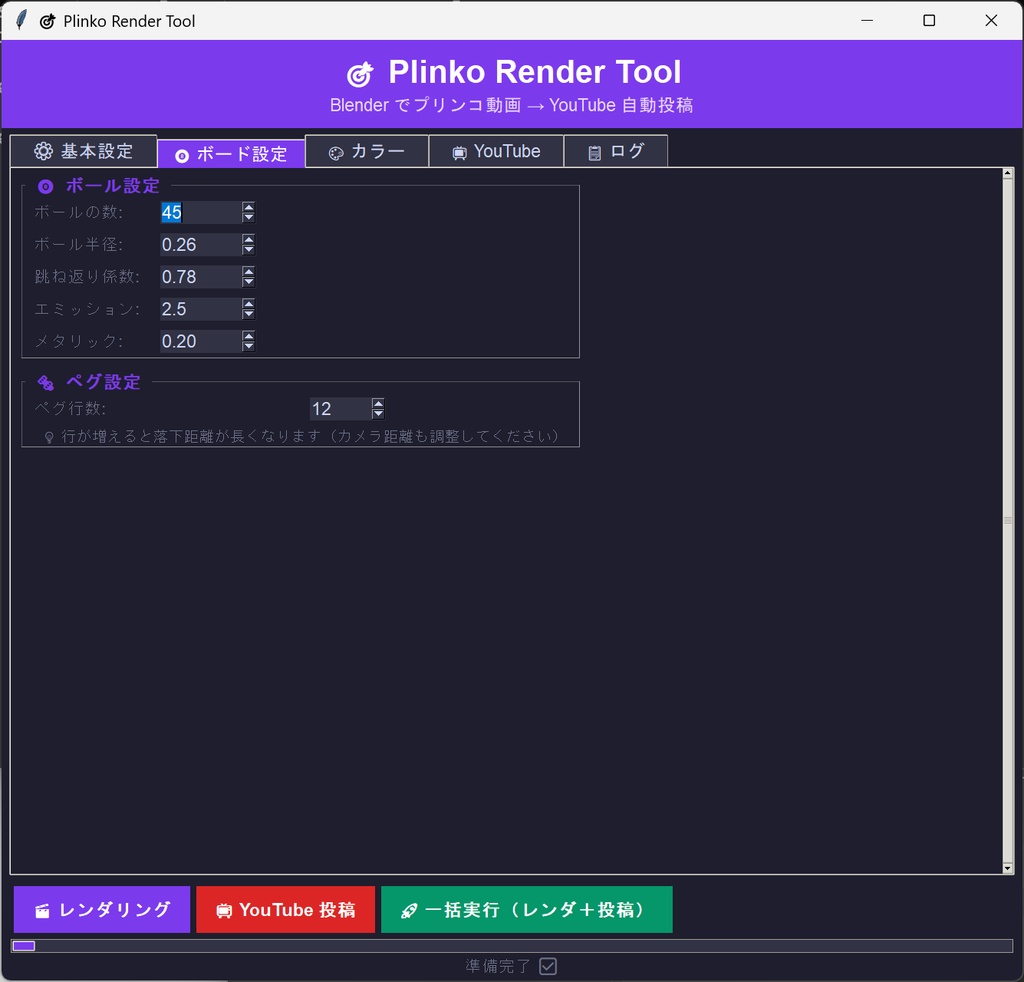Click the rocket icon on 一括実行 button
Image resolution: width=1024 pixels, height=982 pixels.
(x=407, y=909)
